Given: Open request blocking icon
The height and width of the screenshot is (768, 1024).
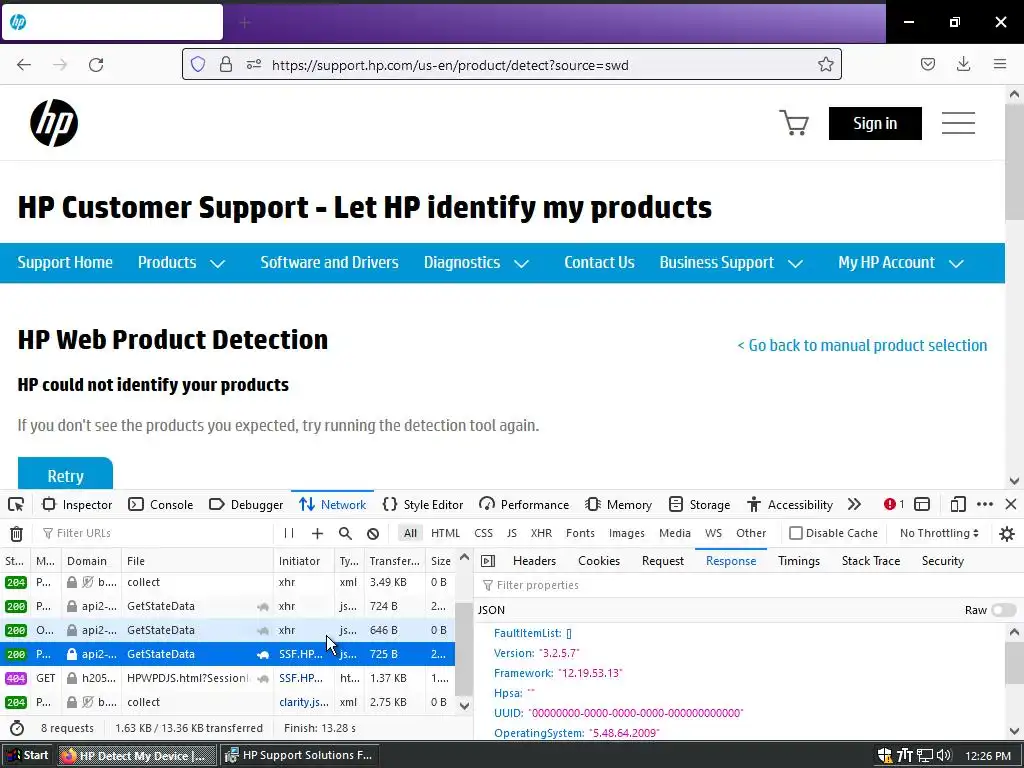Looking at the screenshot, I should pos(373,534).
